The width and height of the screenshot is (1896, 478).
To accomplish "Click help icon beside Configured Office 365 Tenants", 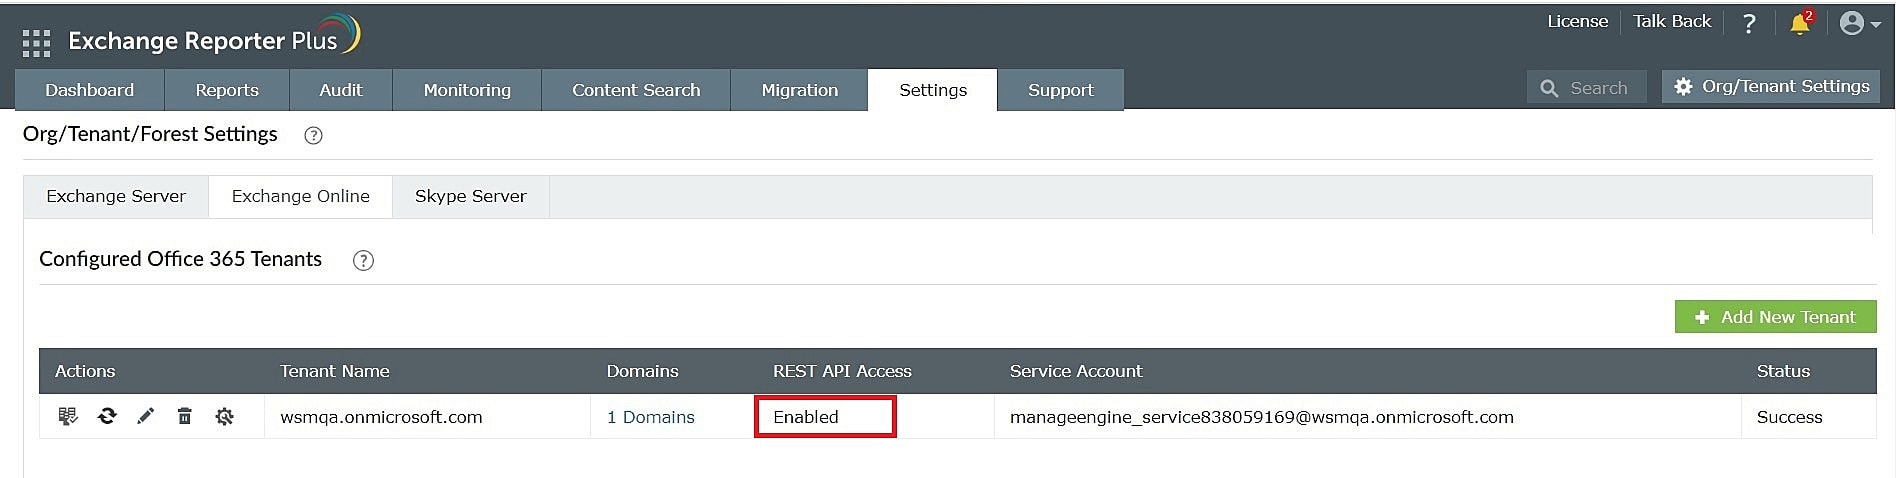I will pos(363,260).
